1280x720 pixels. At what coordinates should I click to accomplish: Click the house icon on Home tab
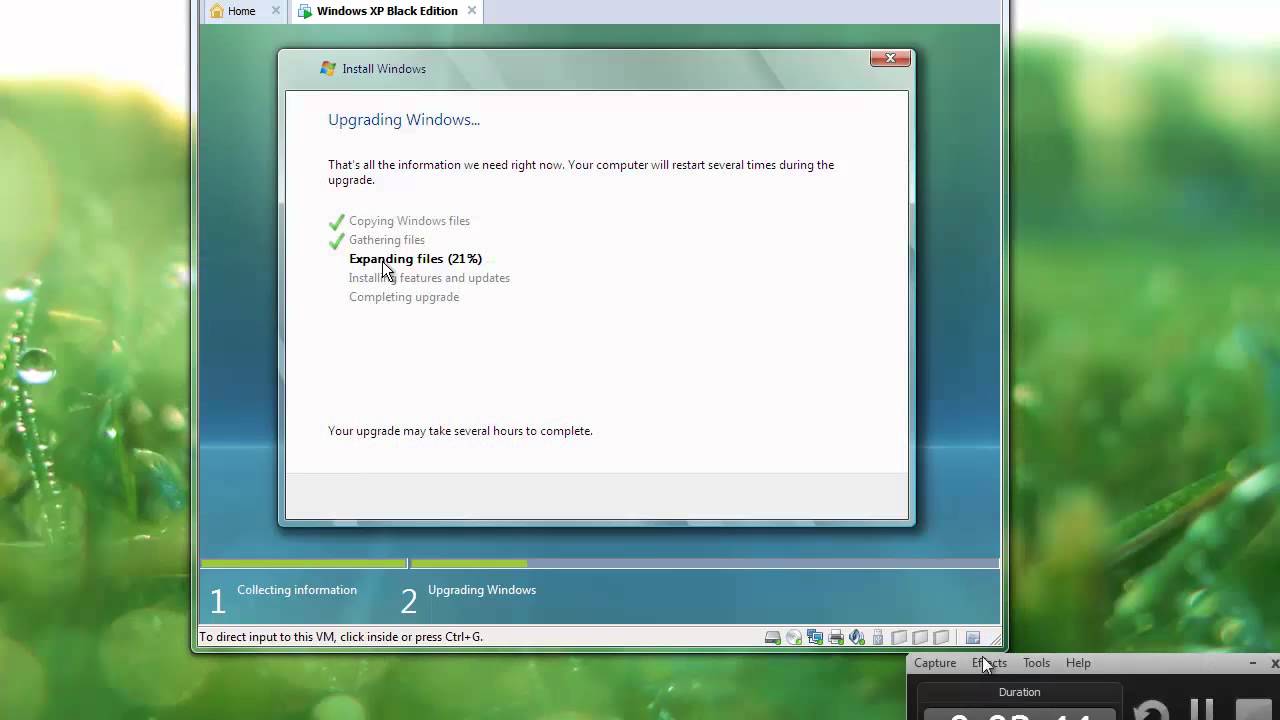[x=216, y=11]
